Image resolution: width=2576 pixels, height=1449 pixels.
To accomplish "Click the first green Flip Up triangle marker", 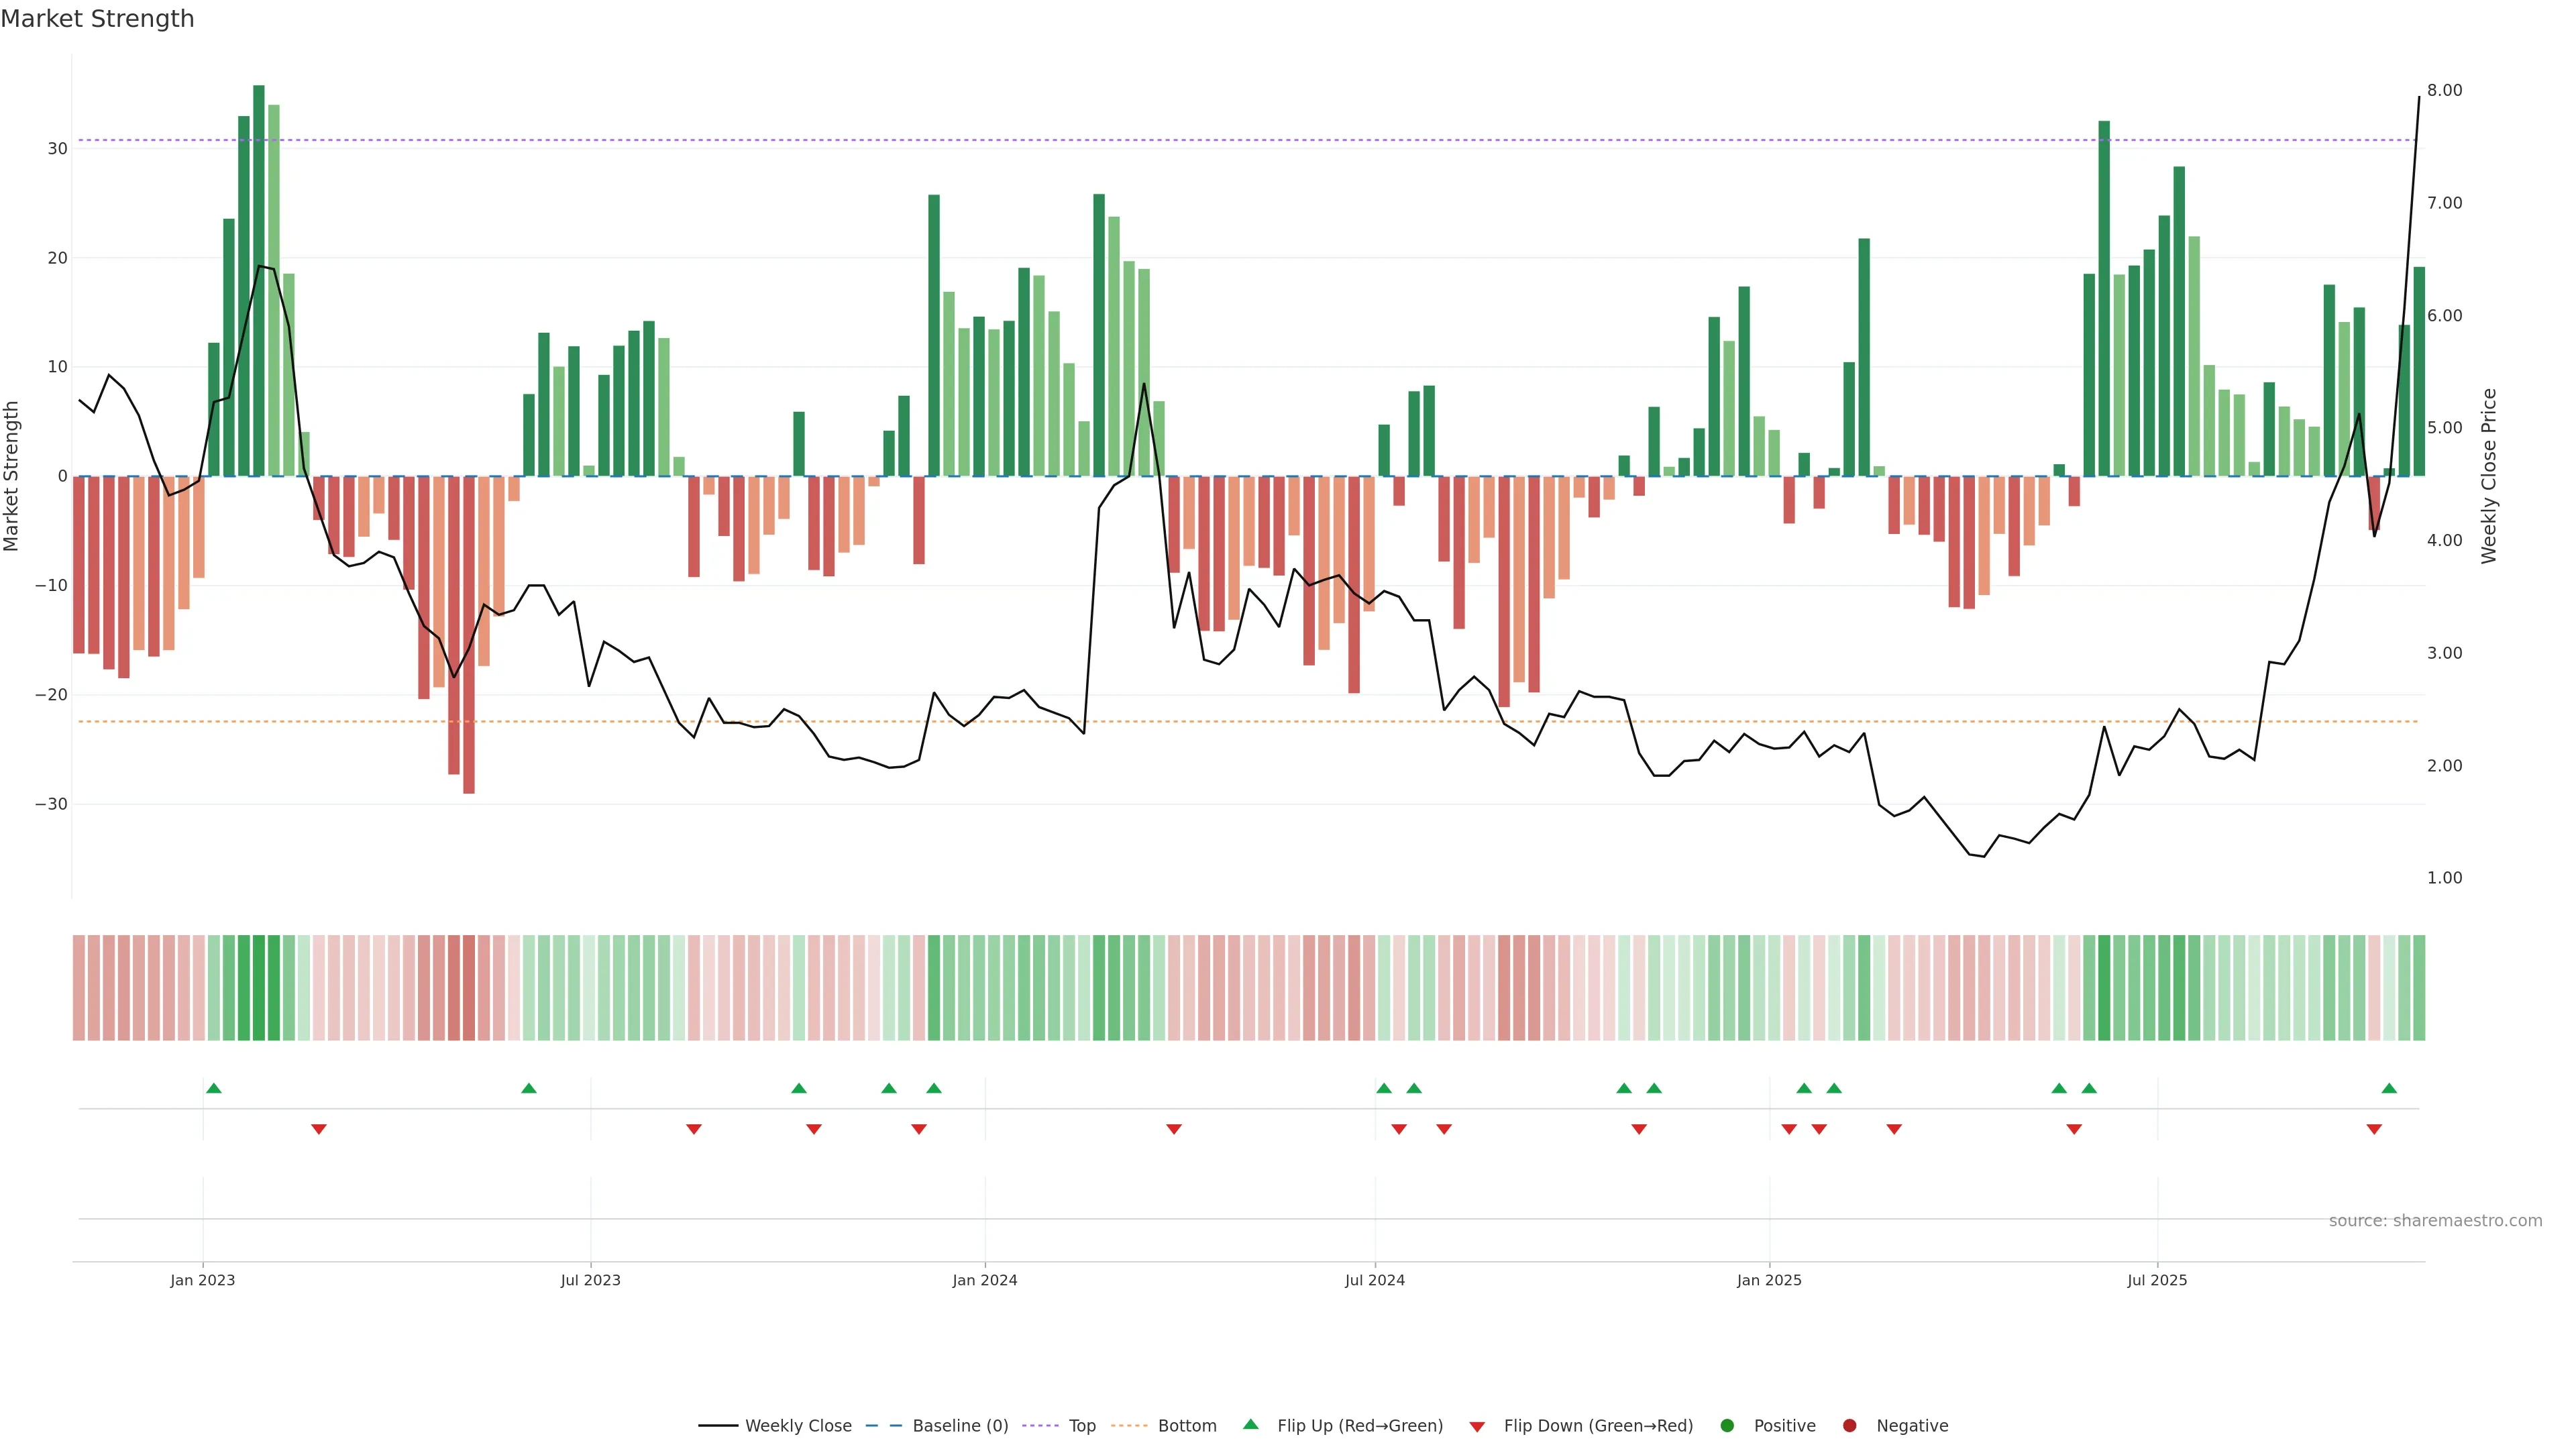I will tap(213, 1088).
